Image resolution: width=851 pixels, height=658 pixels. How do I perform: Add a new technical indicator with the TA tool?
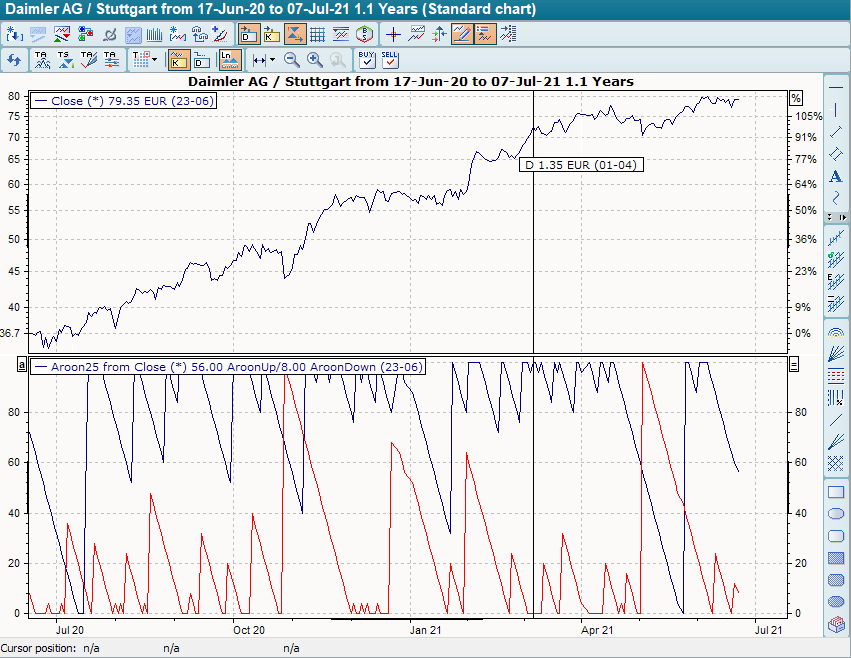[41, 59]
